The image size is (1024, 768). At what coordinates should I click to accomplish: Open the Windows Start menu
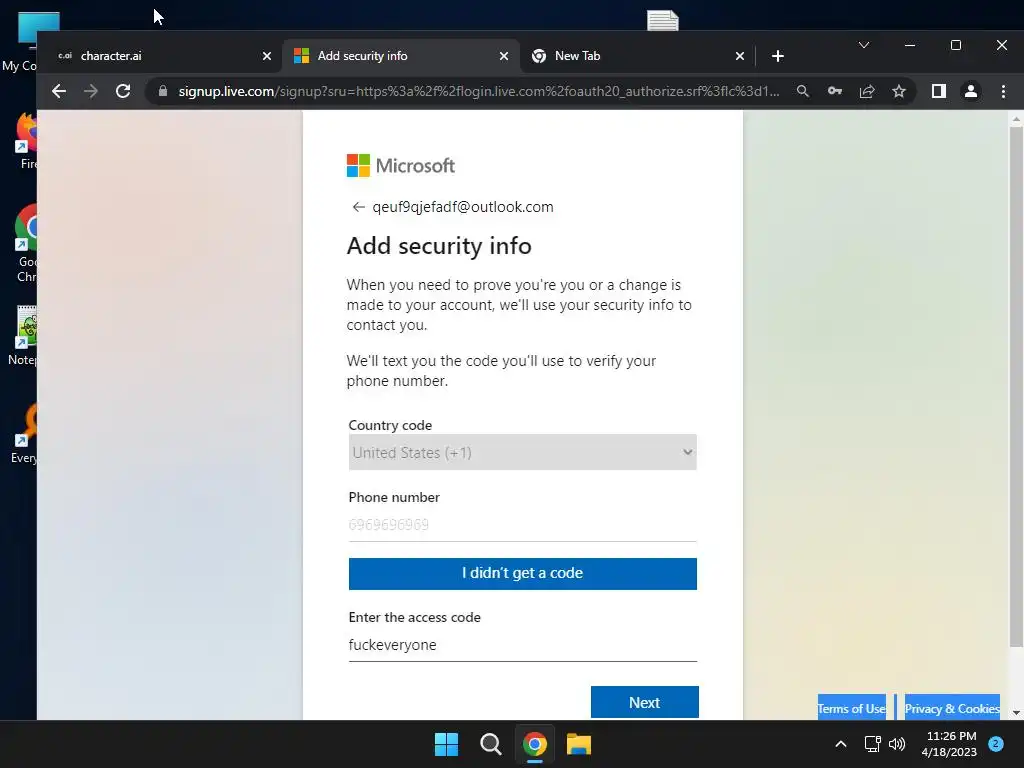click(x=447, y=744)
